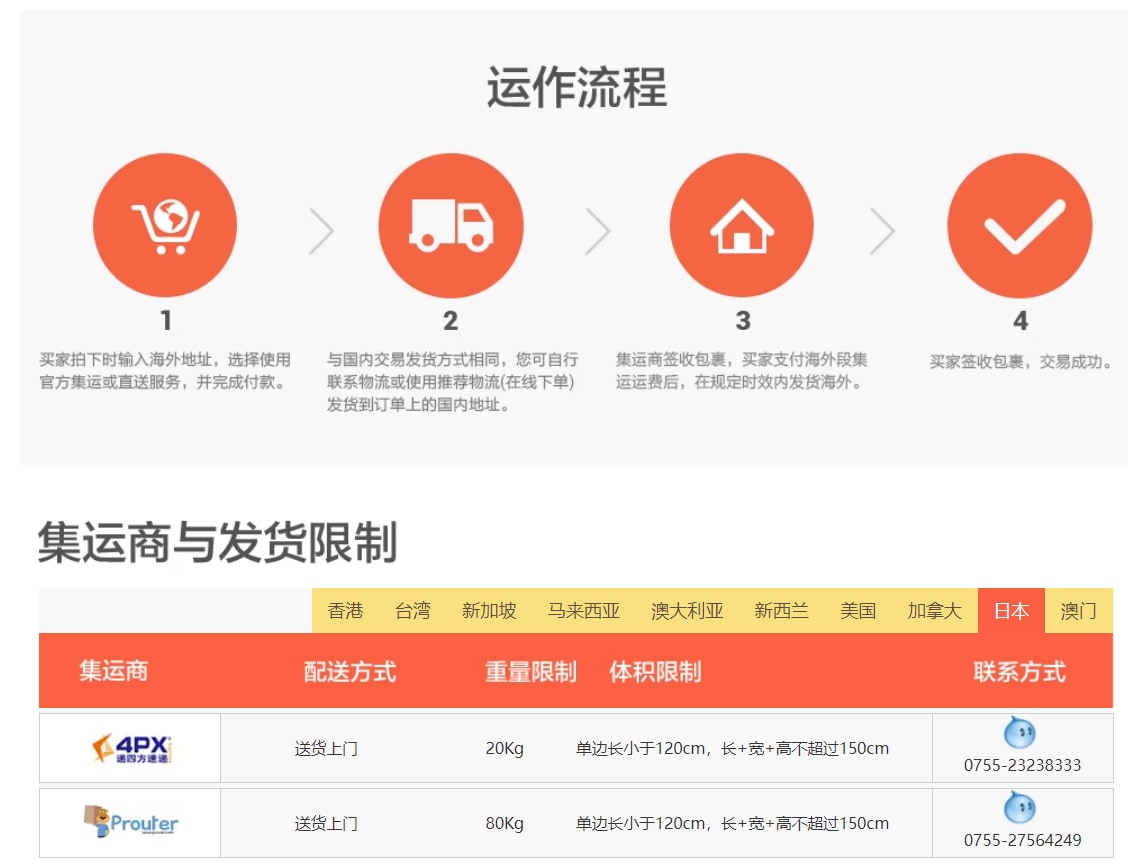
Task: Click the step 3 description text
Action: coord(741,371)
